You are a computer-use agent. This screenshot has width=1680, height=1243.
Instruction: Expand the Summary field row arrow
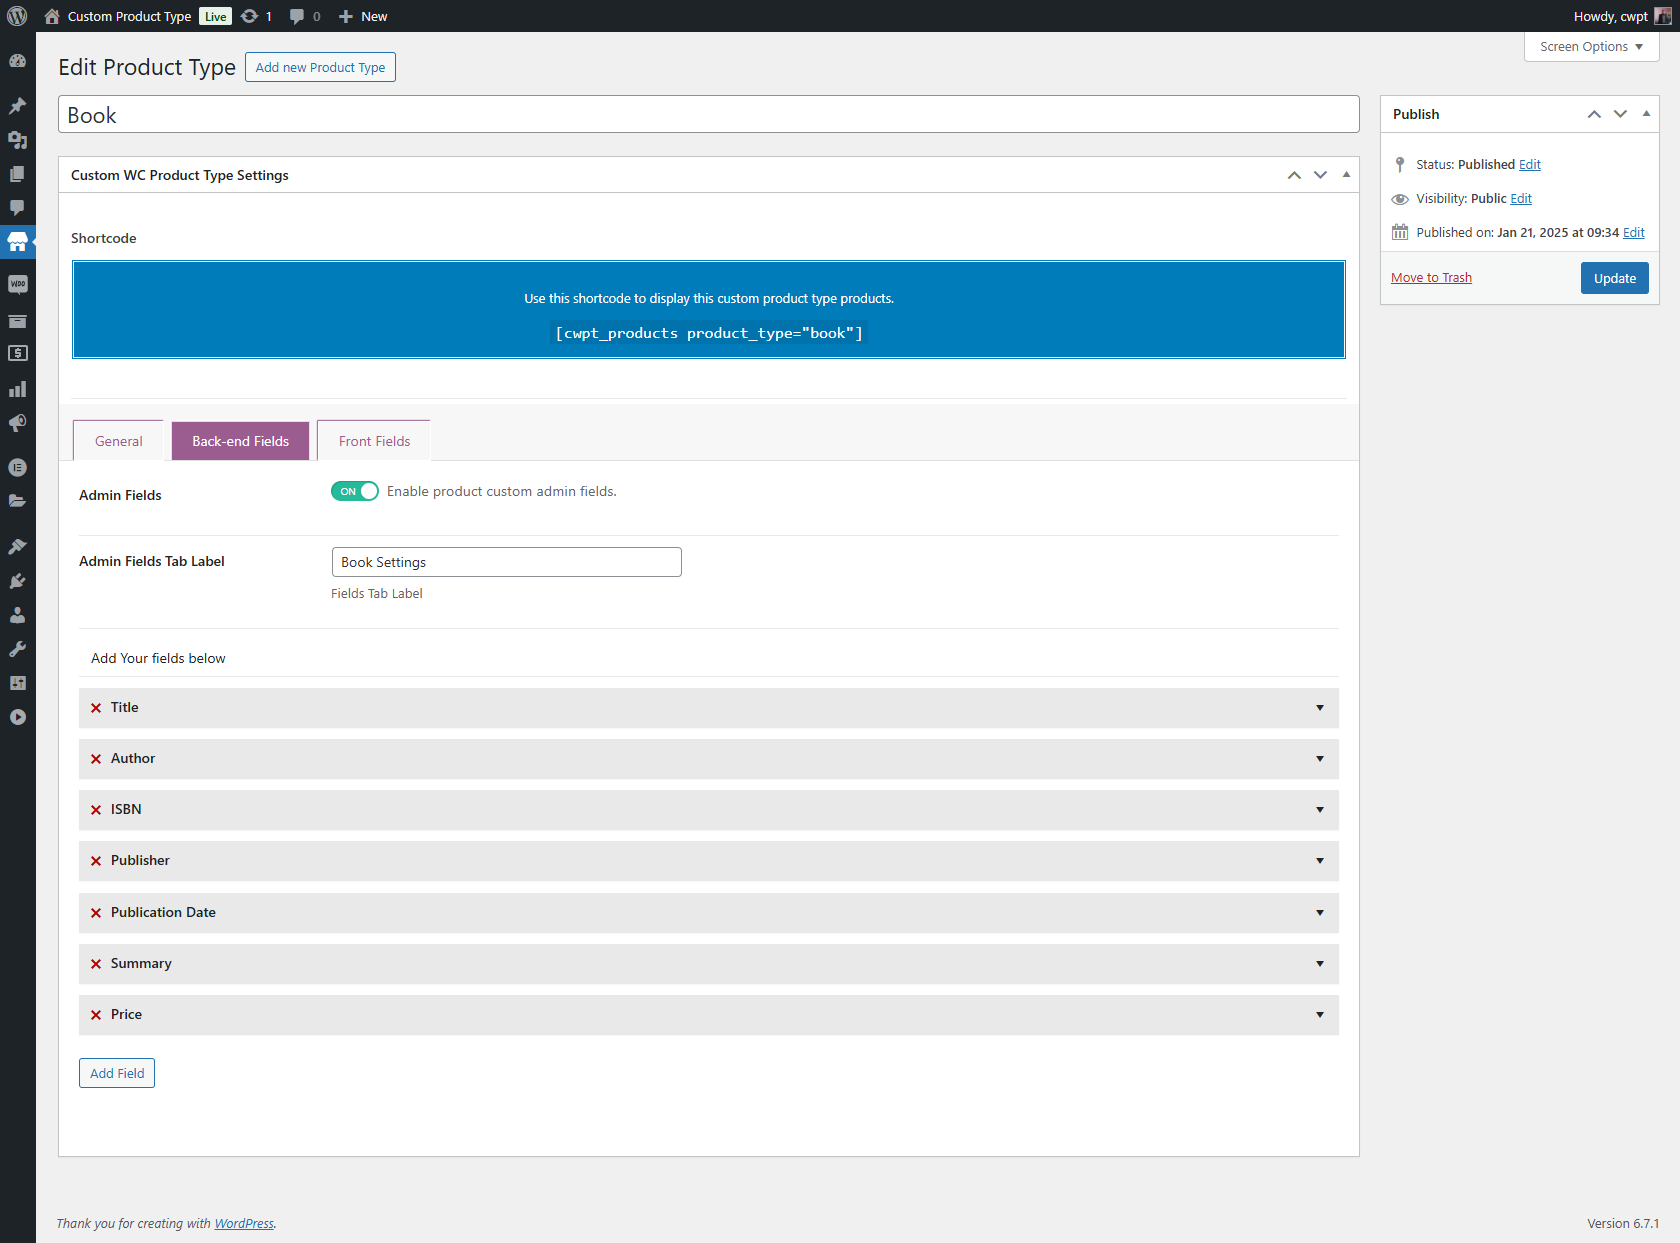tap(1320, 964)
